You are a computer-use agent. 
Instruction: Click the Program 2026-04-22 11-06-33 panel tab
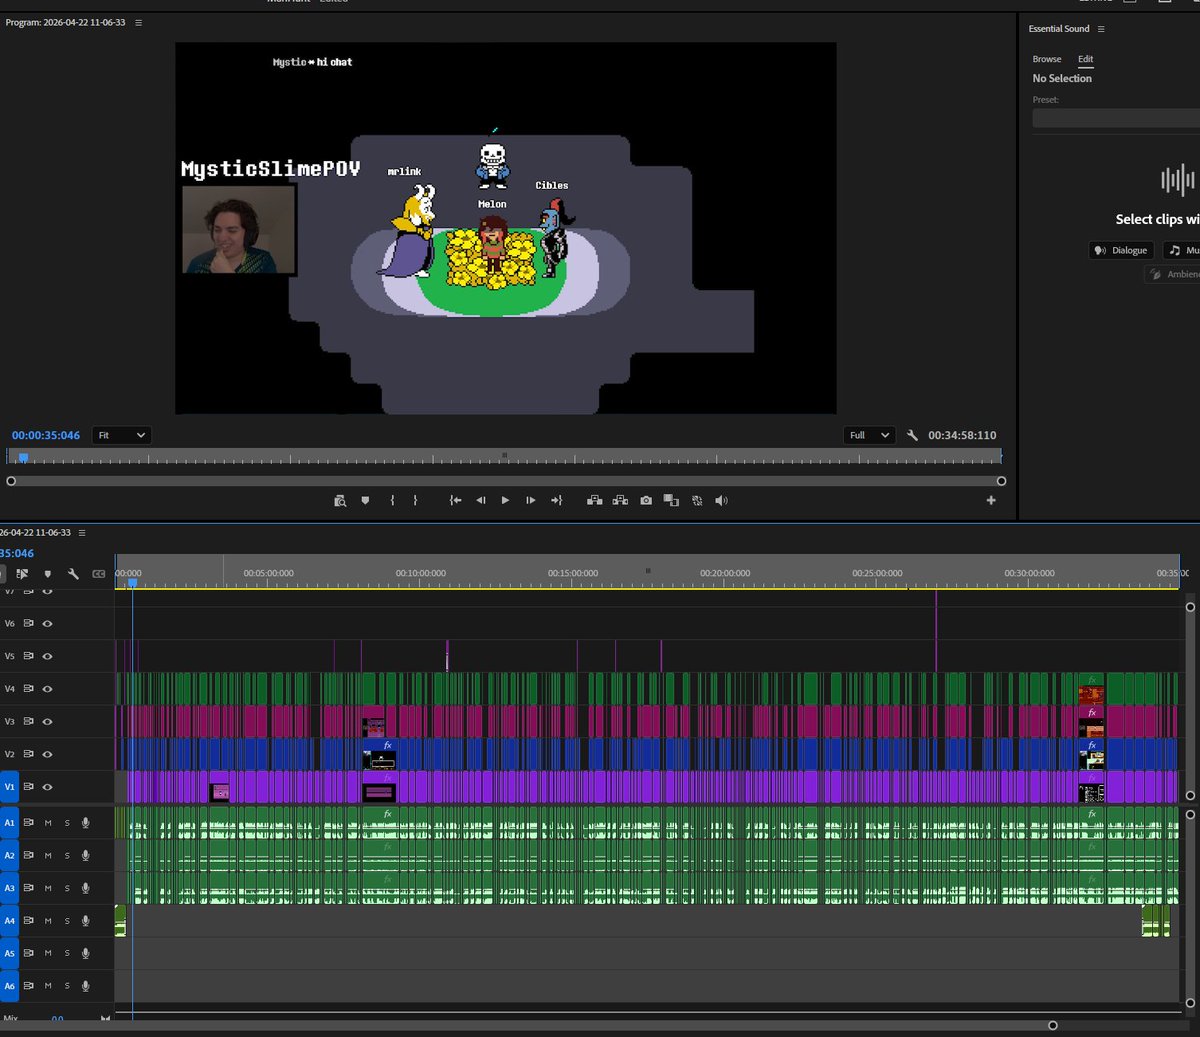coord(65,22)
